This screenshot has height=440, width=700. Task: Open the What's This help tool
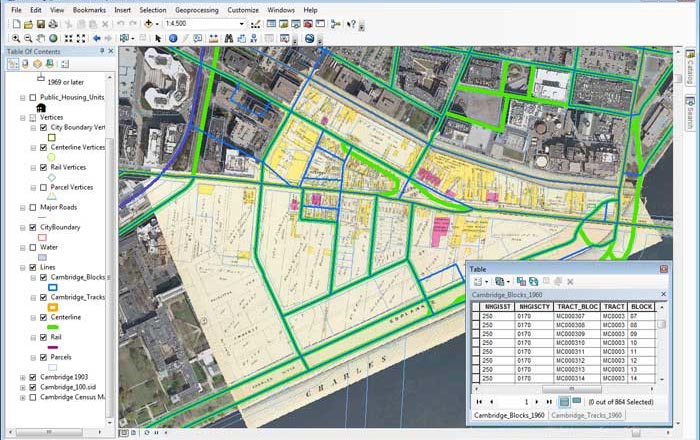coord(351,24)
